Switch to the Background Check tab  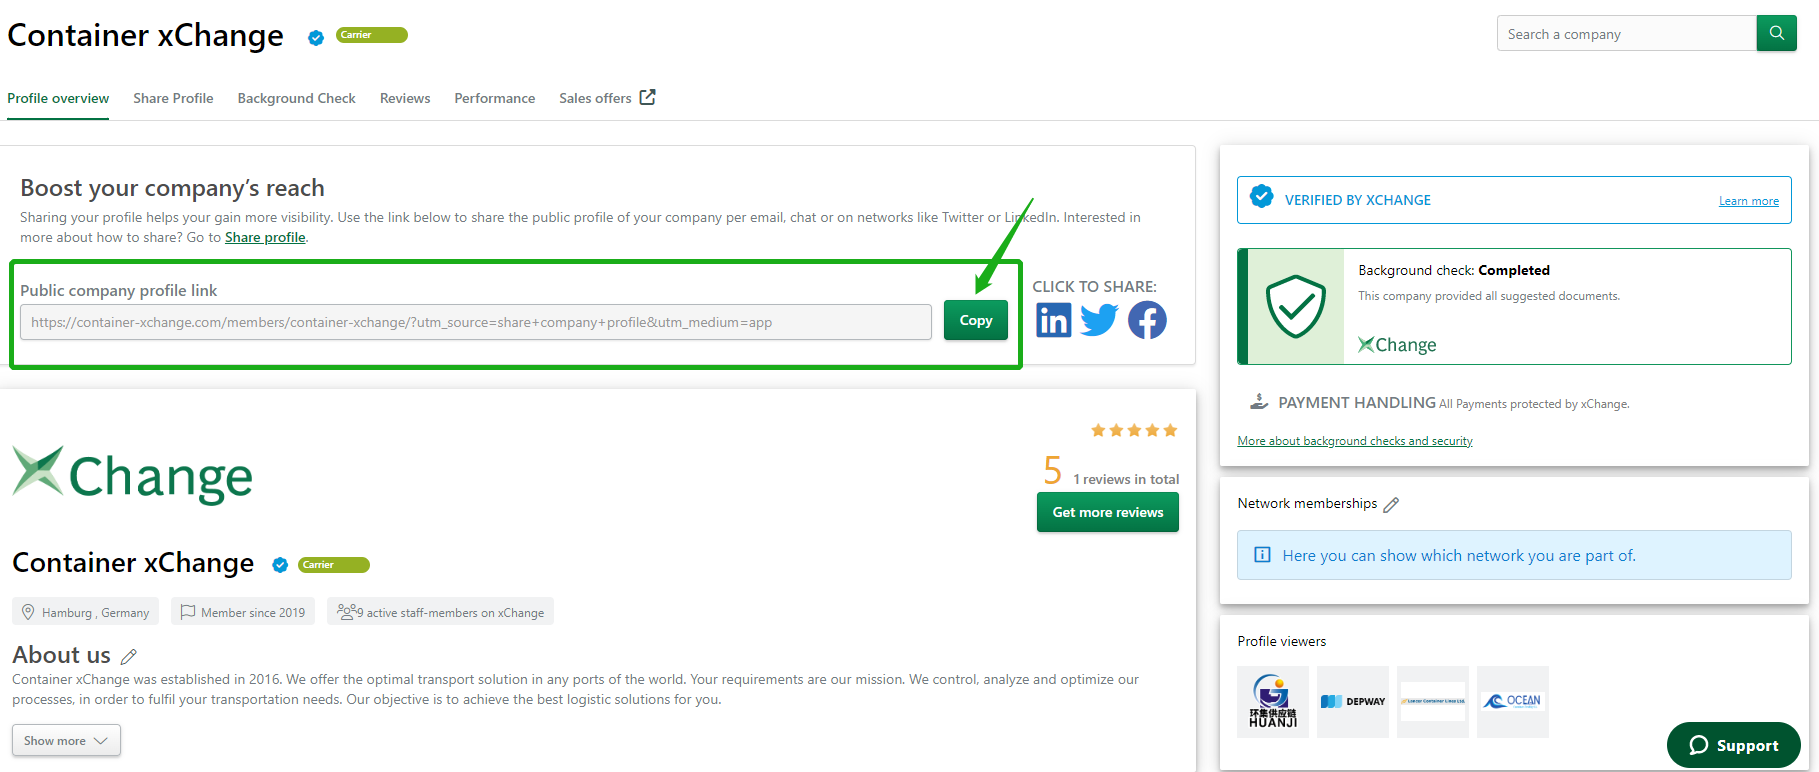[296, 98]
